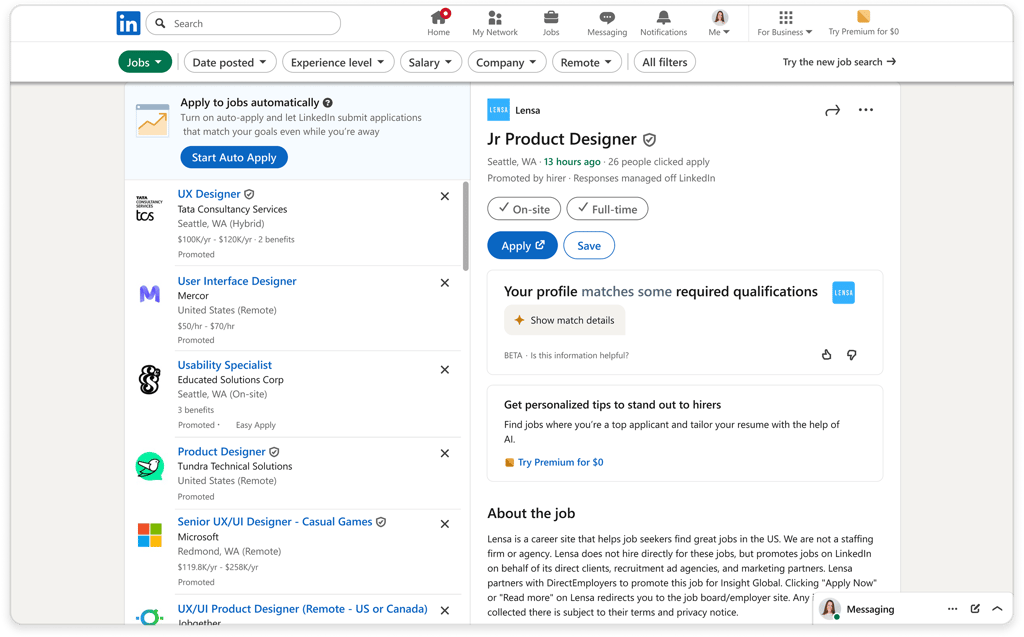Image resolution: width=1024 pixels, height=637 pixels.
Task: Click Tata Consultancy Services logo
Action: [x=149, y=208]
